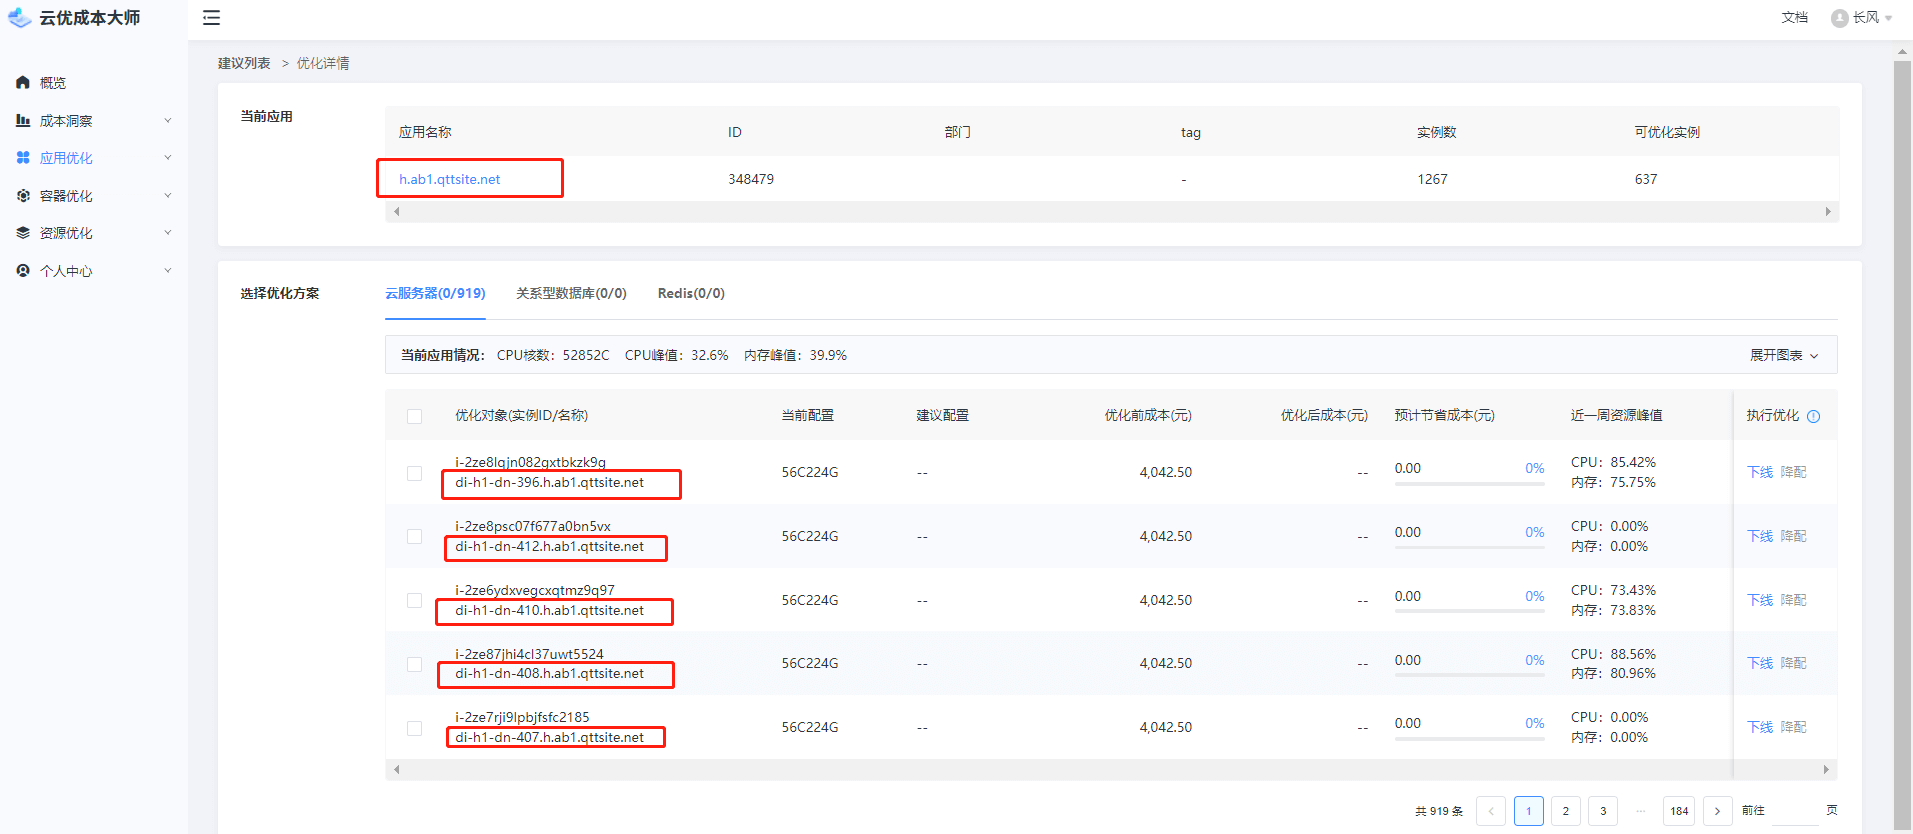The image size is (1913, 834).
Task: Click the 成本洞察 bar chart icon
Action: pos(23,120)
